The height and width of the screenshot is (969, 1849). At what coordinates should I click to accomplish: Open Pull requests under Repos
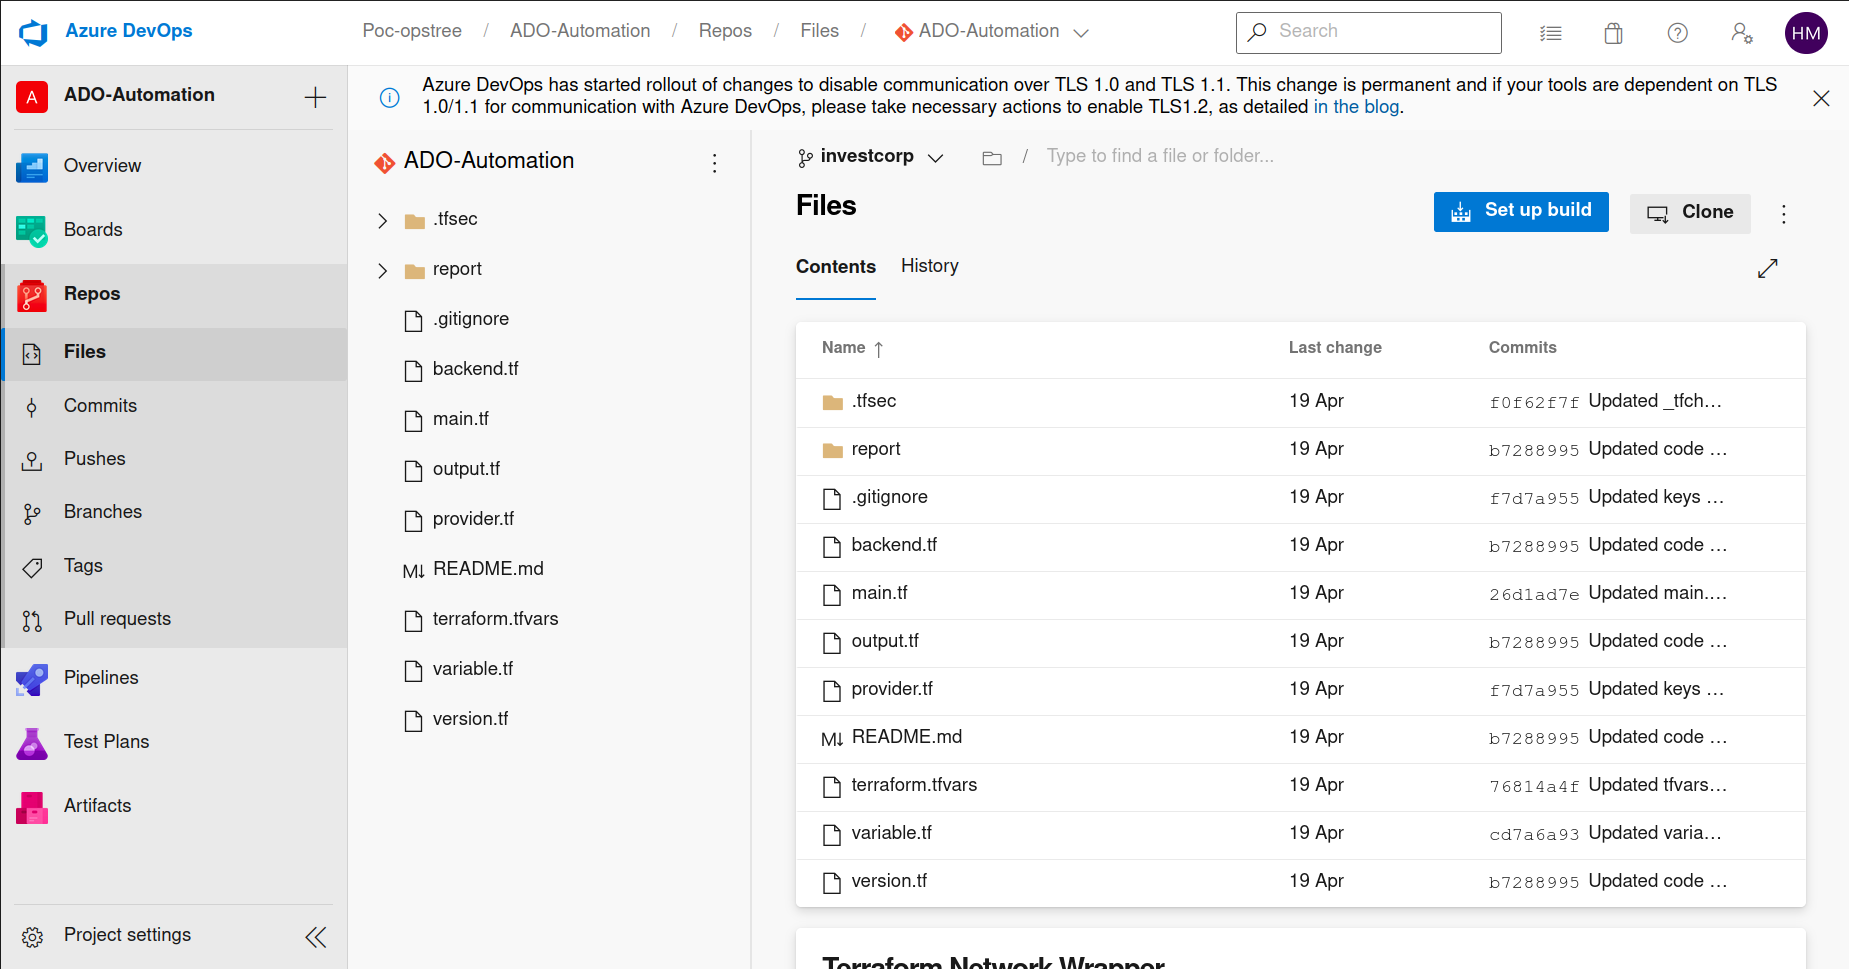coord(174,619)
